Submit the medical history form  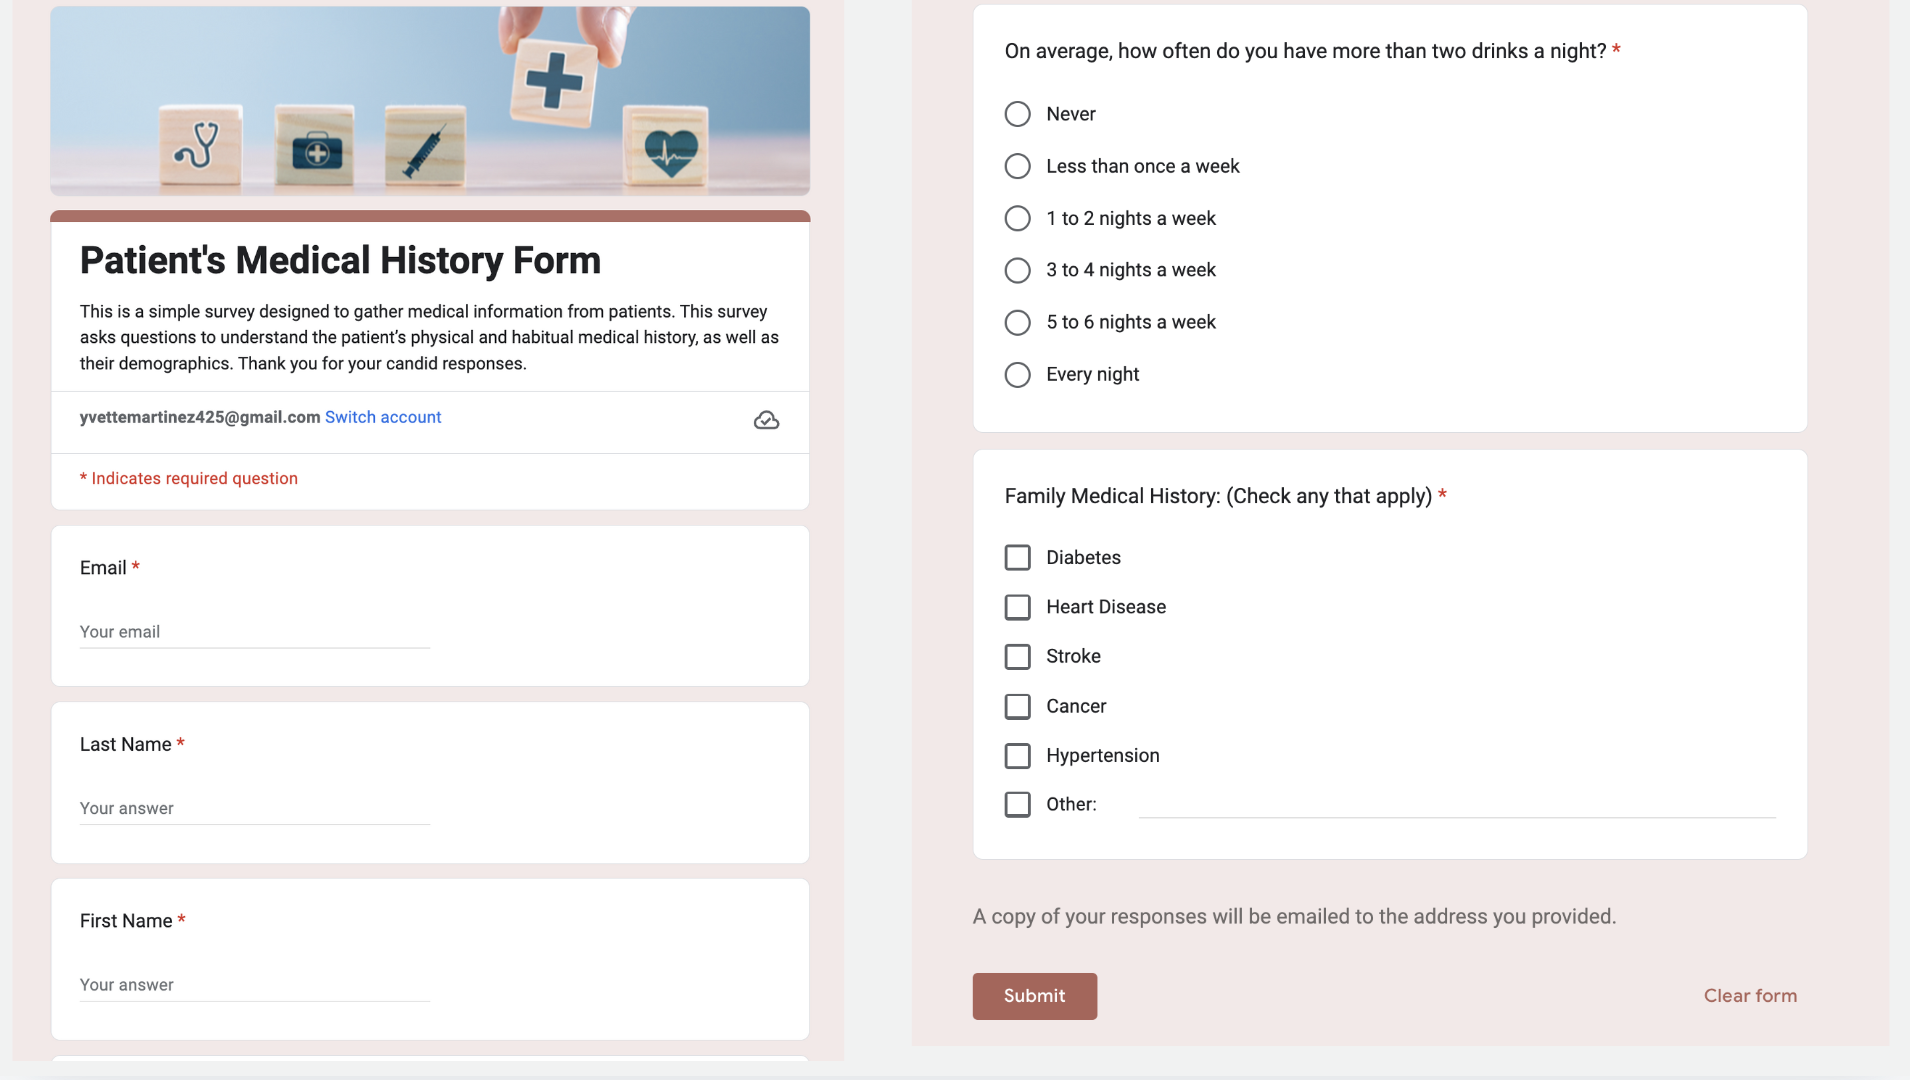point(1034,996)
